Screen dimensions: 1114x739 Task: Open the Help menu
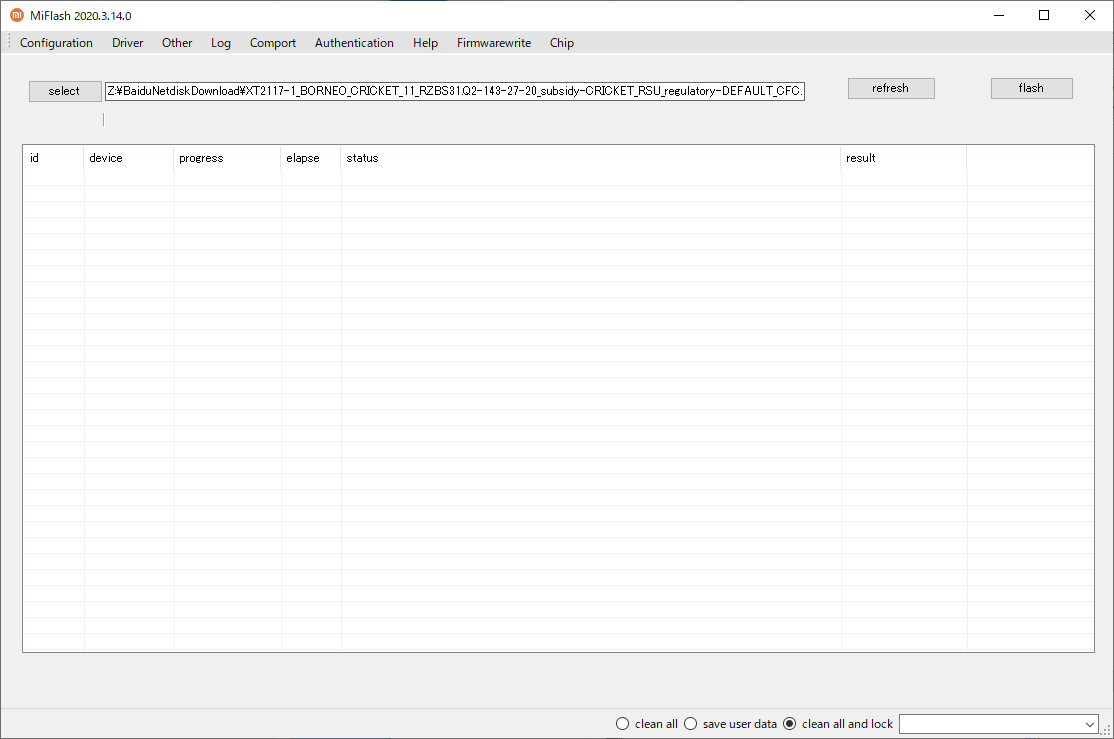pos(425,43)
